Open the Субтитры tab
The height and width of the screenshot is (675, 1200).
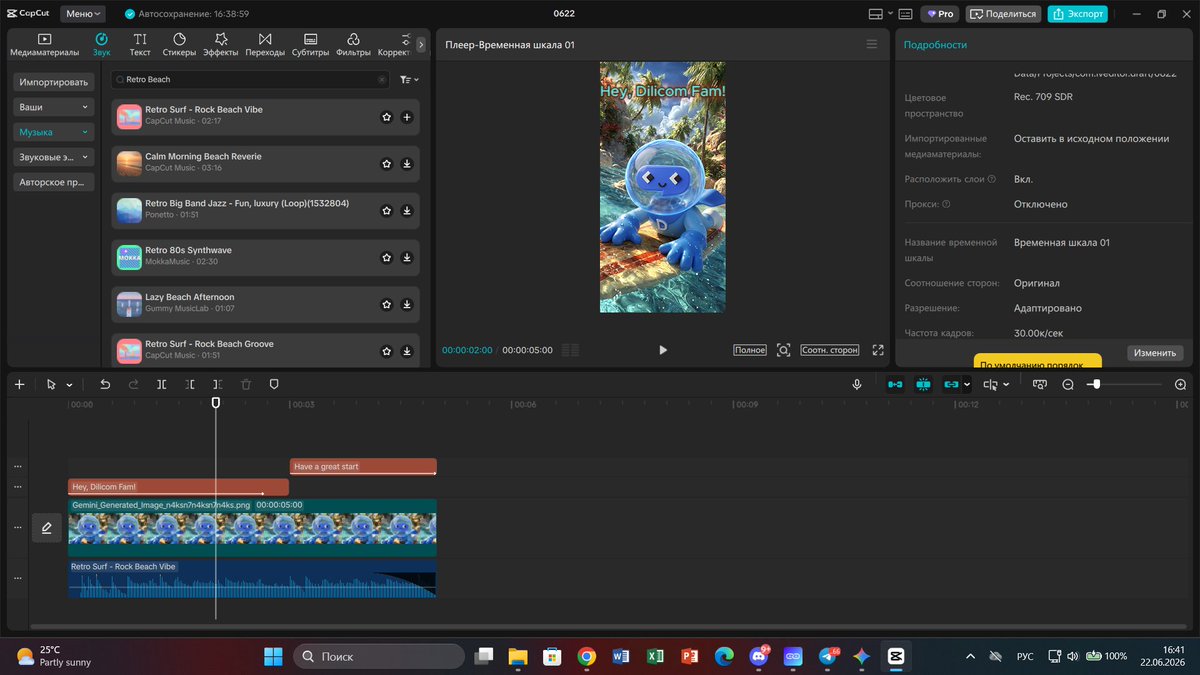[310, 44]
